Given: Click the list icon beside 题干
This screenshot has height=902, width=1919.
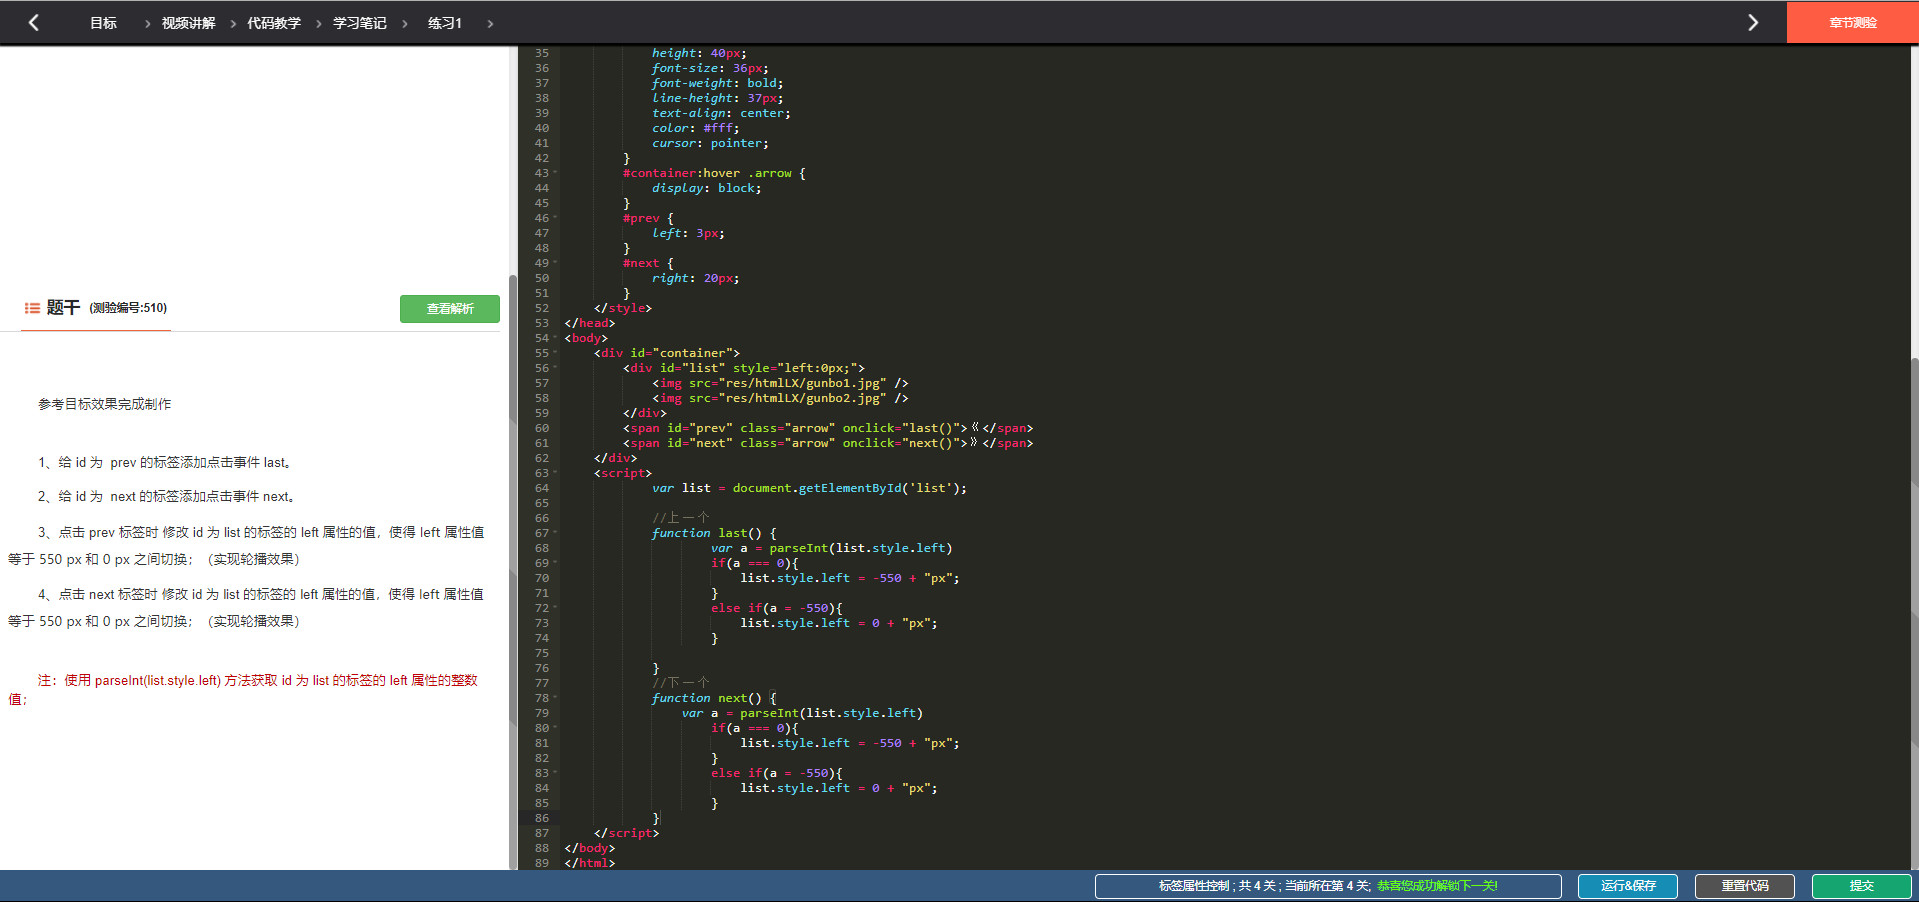Looking at the screenshot, I should (32, 308).
